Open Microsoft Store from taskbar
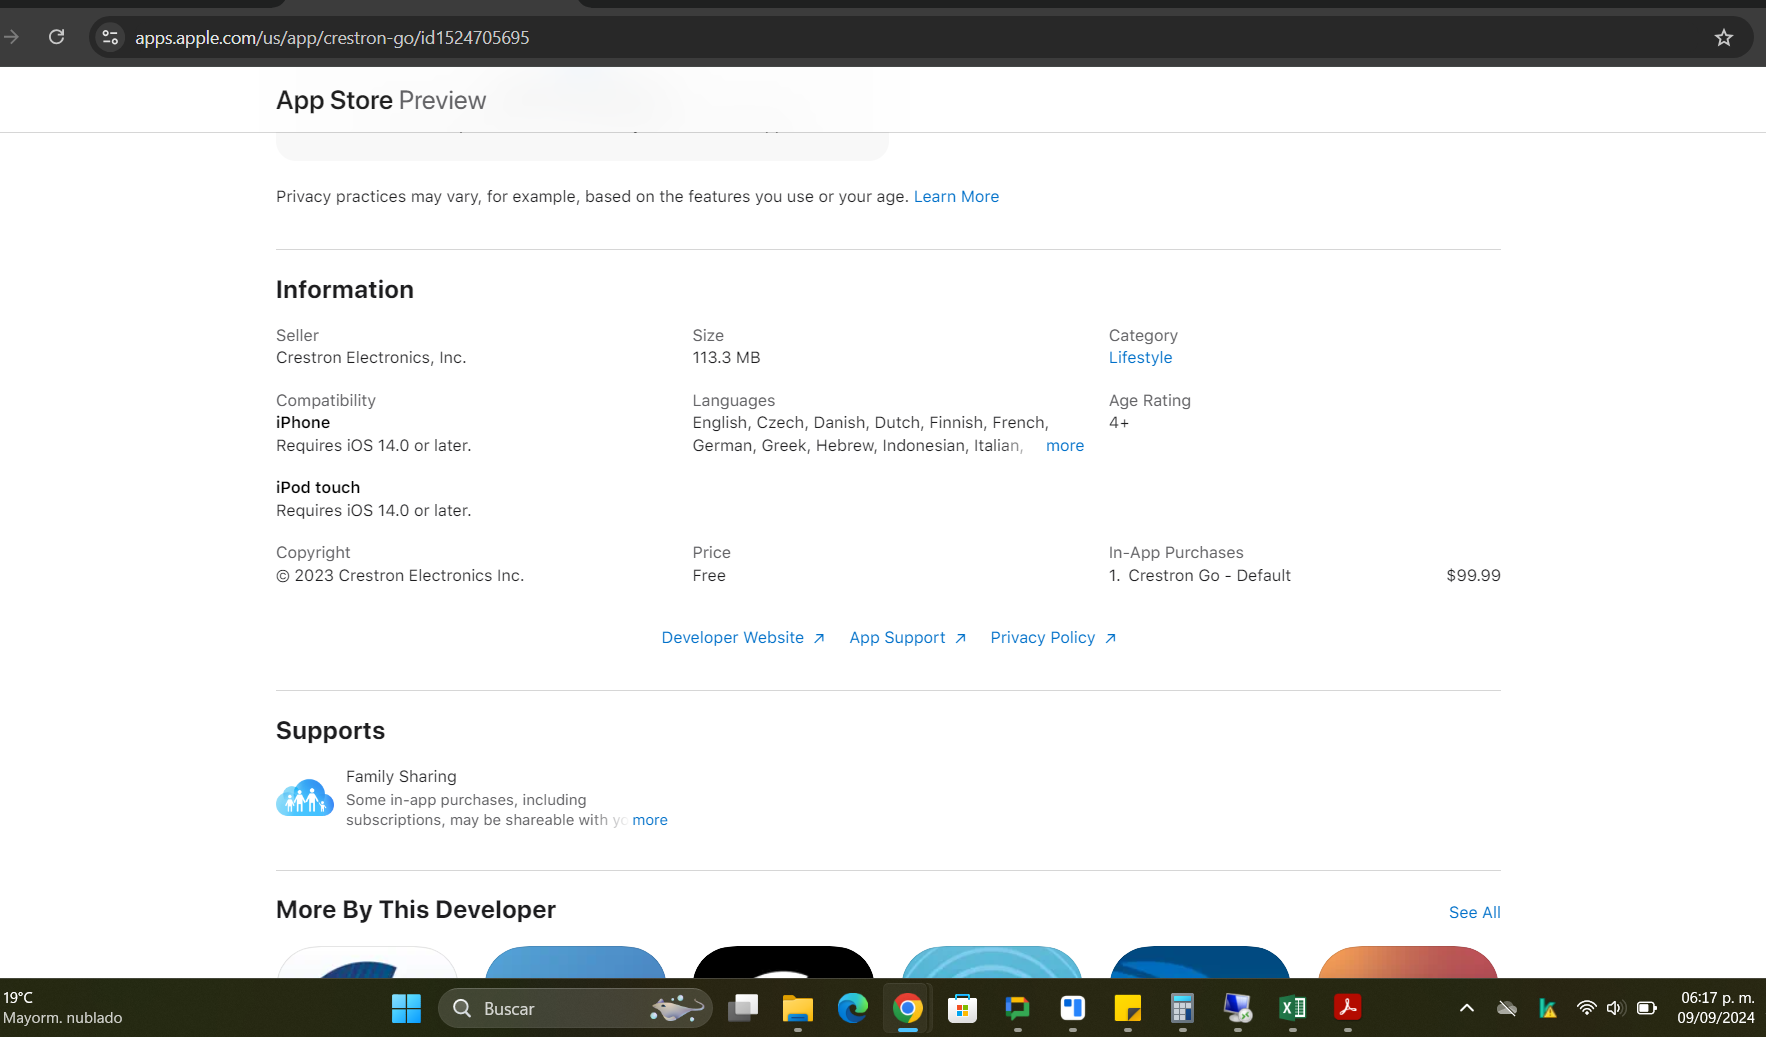Image resolution: width=1766 pixels, height=1037 pixels. point(963,1008)
